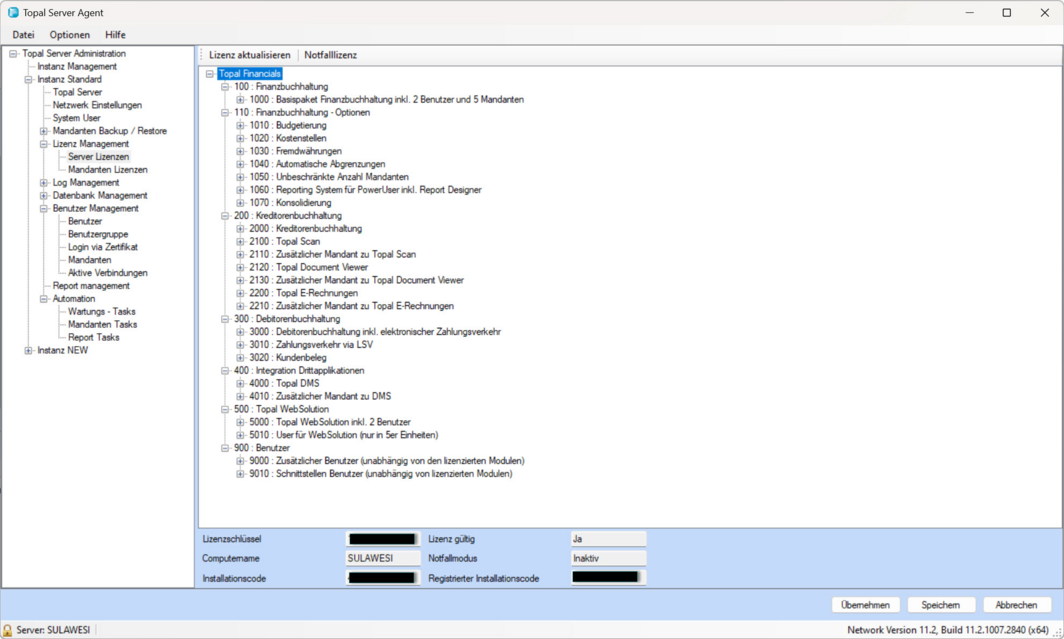Collapse the Lizenz Management node
The height and width of the screenshot is (639, 1064).
(44, 144)
